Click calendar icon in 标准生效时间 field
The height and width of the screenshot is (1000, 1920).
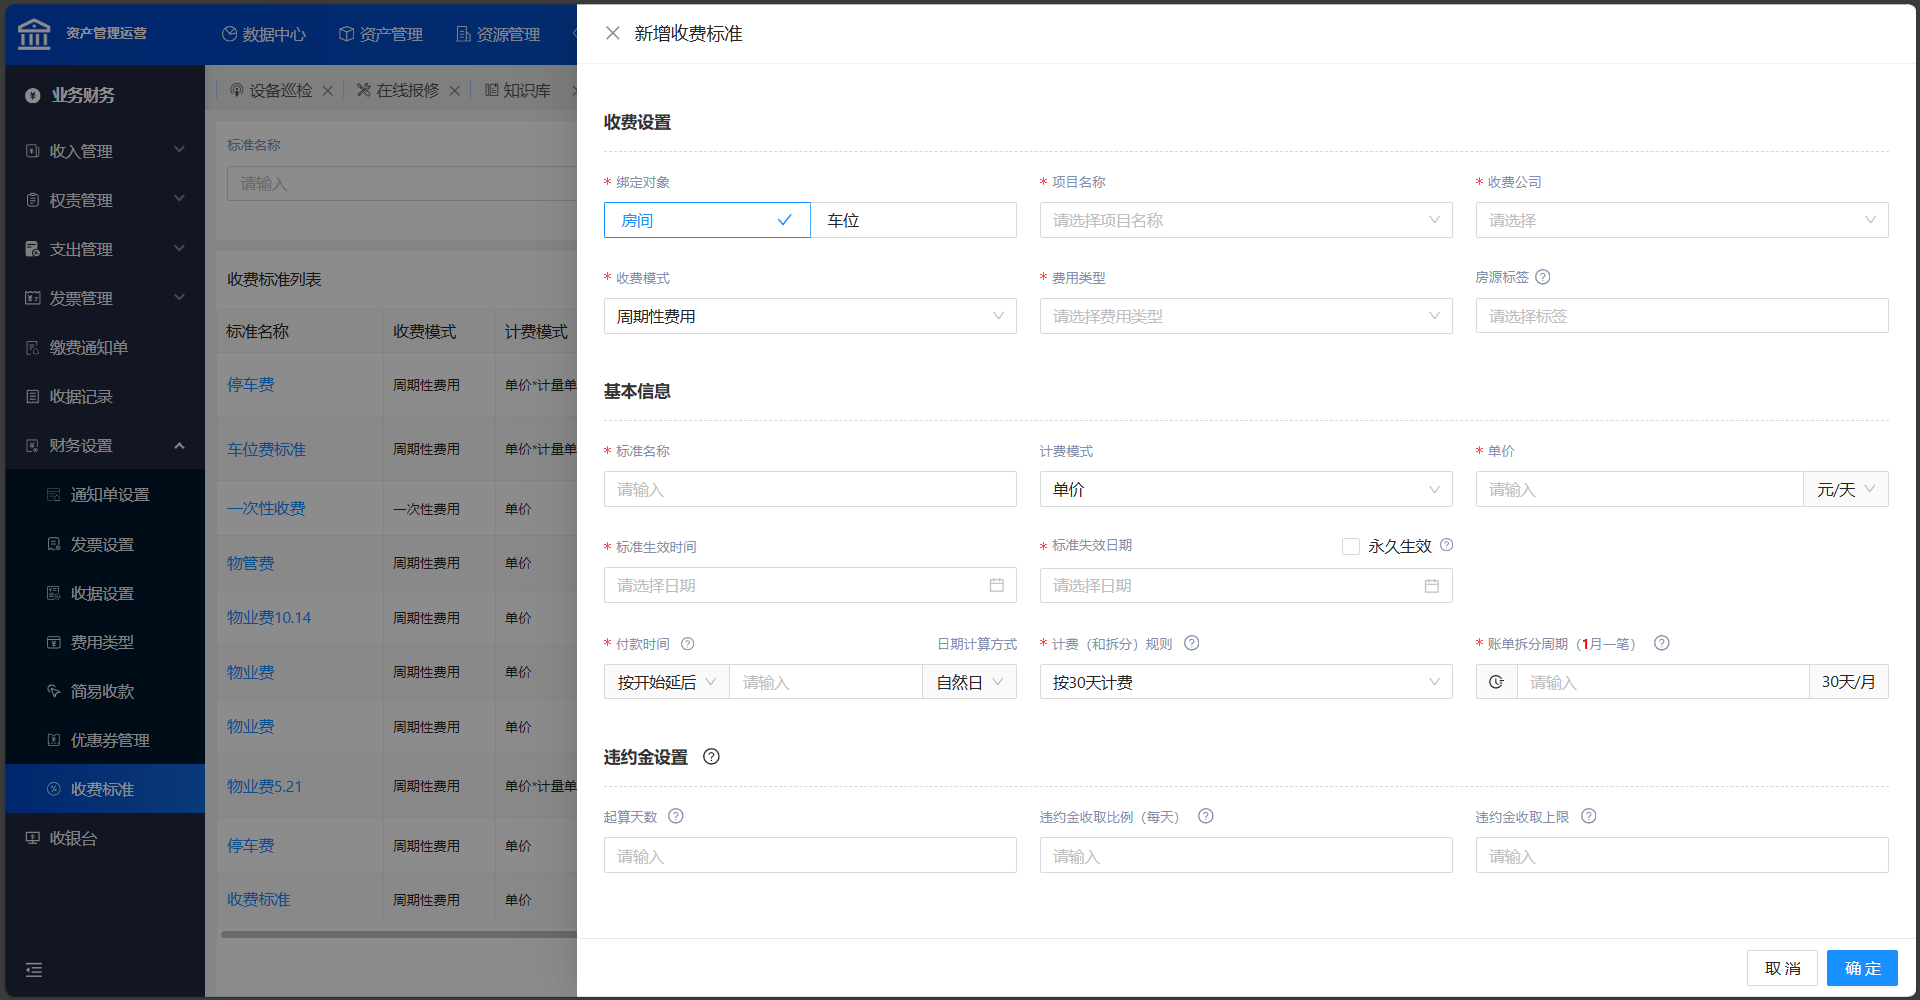coord(996,585)
